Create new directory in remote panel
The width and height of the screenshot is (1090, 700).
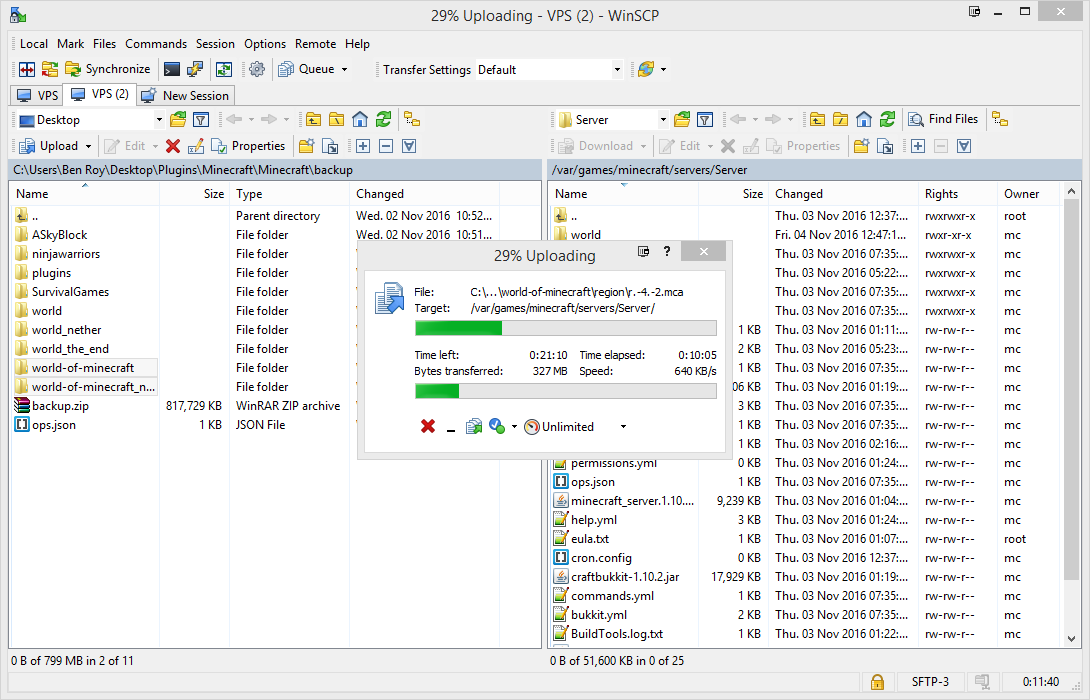point(860,146)
